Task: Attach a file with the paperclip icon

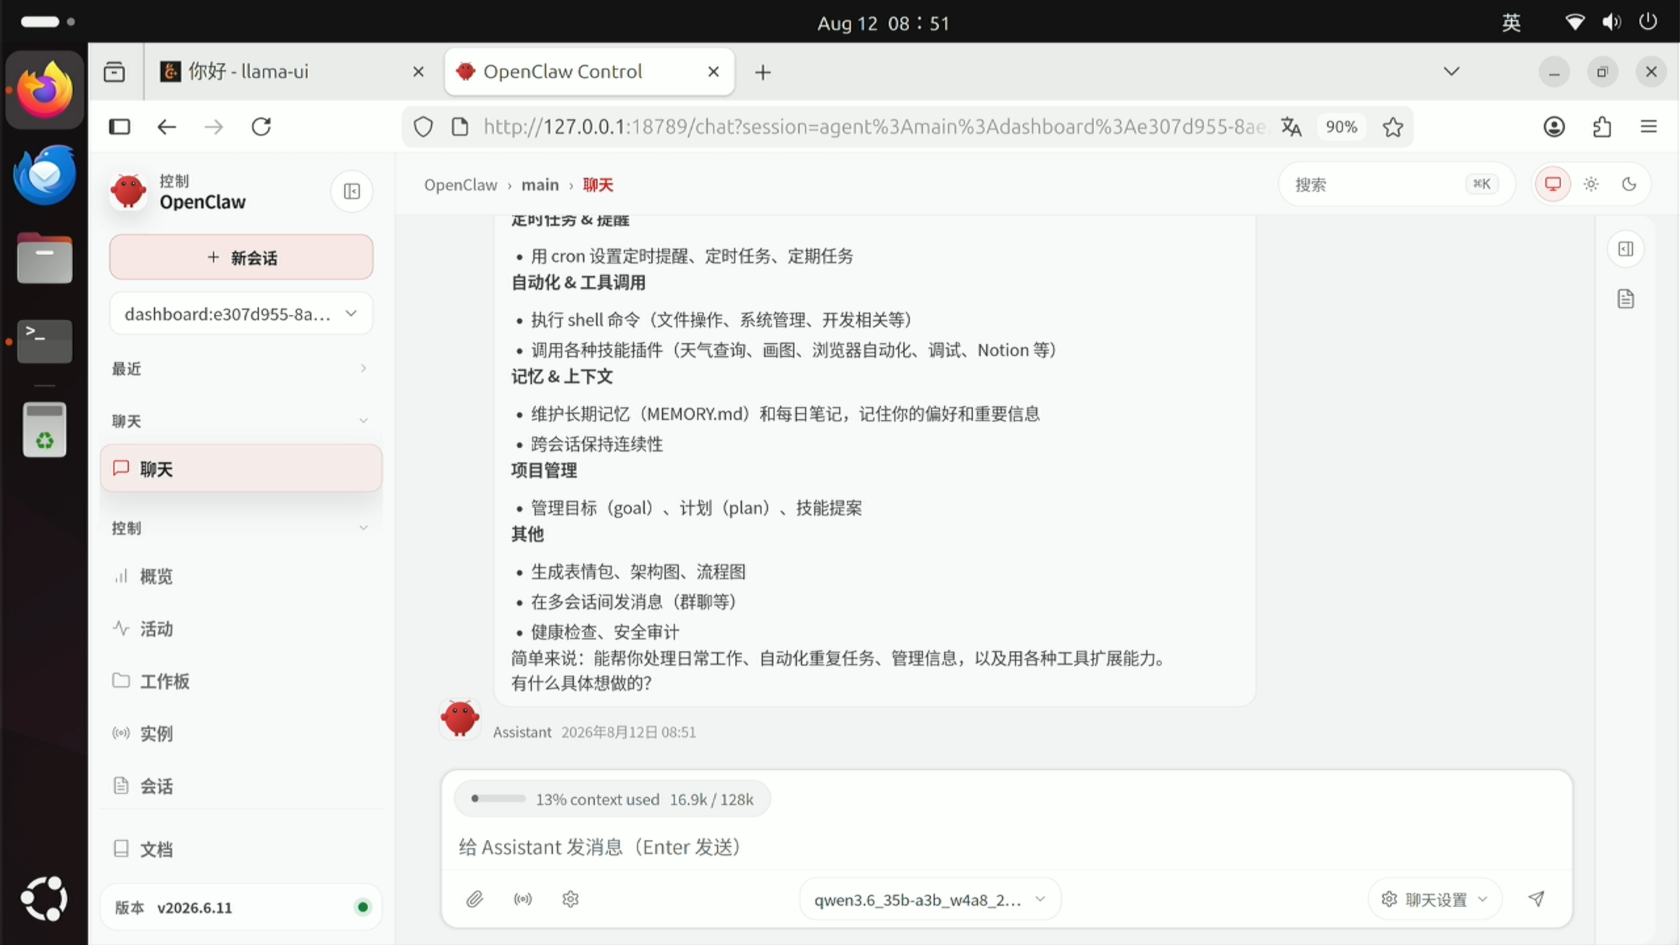Action: point(475,899)
